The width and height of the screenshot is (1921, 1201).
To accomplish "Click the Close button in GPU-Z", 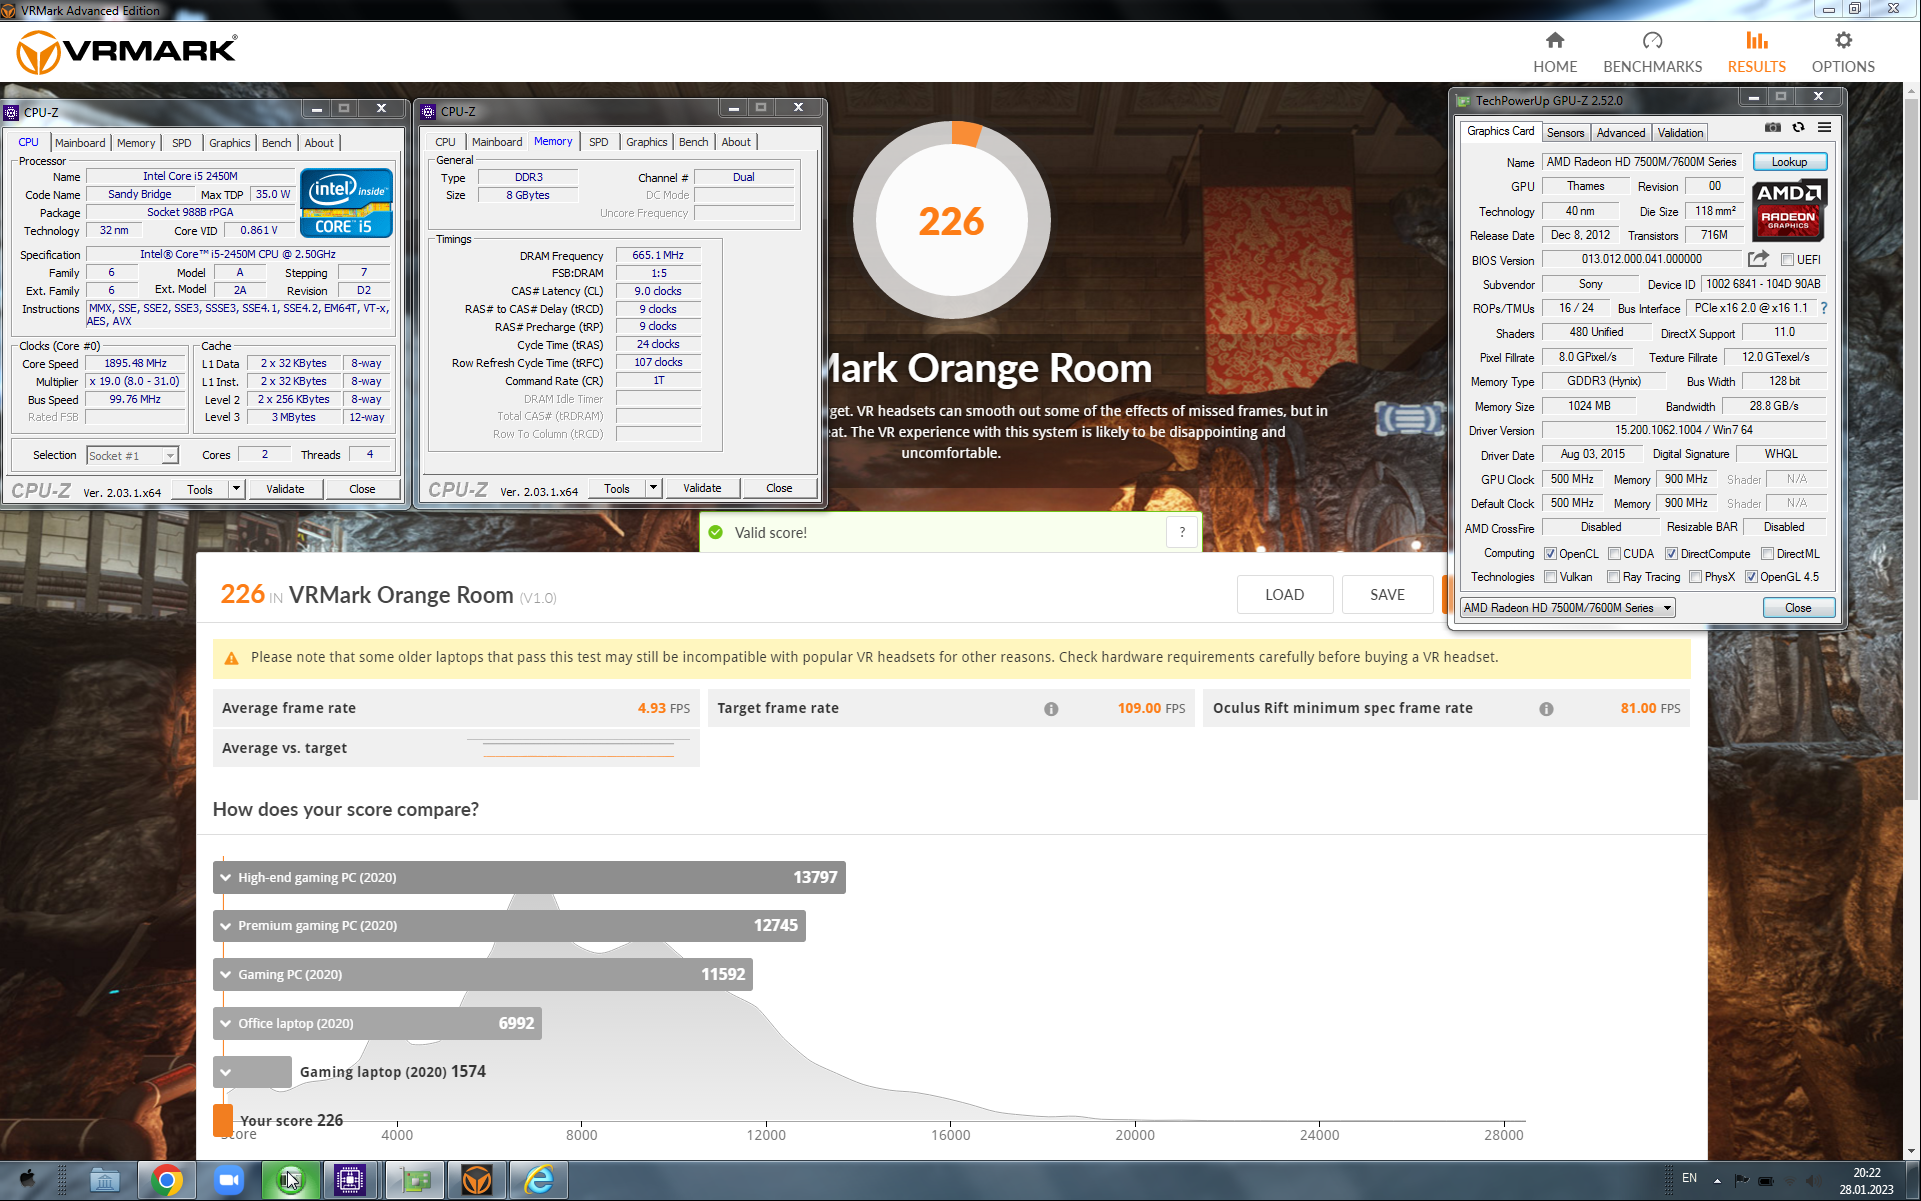I will click(1798, 608).
